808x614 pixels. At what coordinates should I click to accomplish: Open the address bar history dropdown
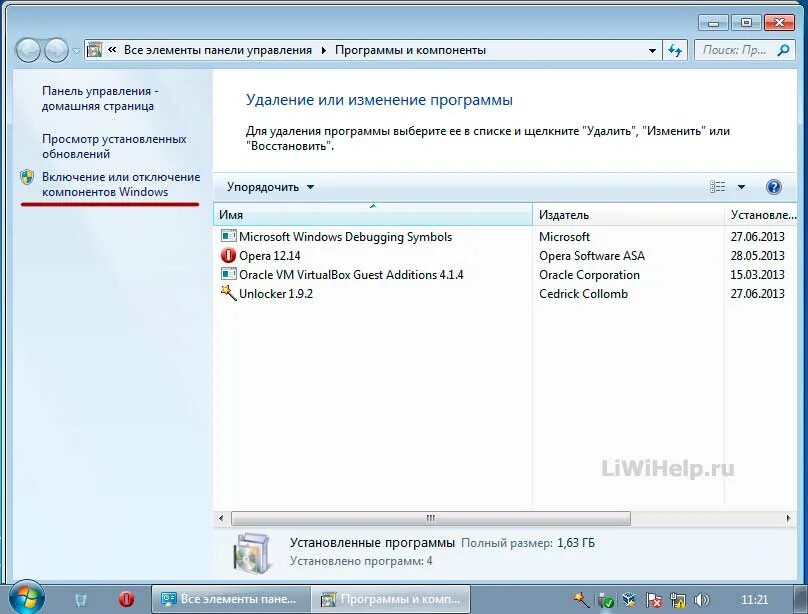pos(652,50)
